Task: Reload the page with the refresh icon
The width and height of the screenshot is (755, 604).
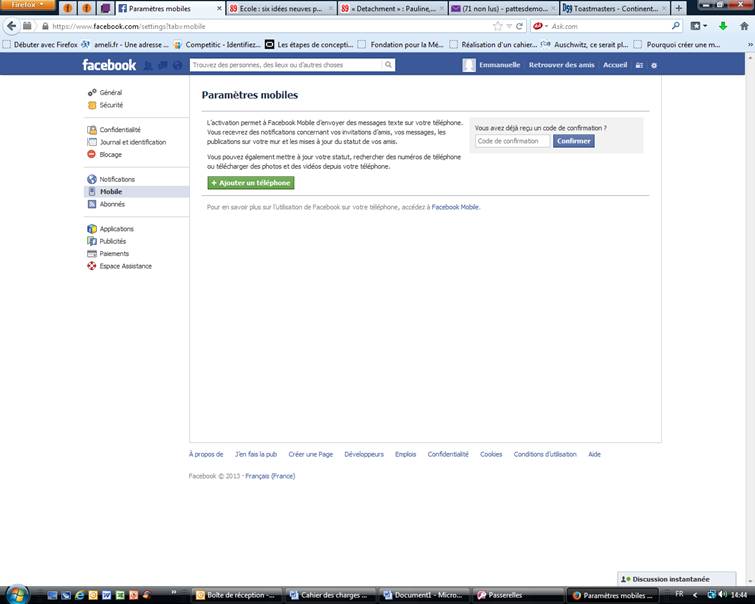Action: [x=519, y=26]
